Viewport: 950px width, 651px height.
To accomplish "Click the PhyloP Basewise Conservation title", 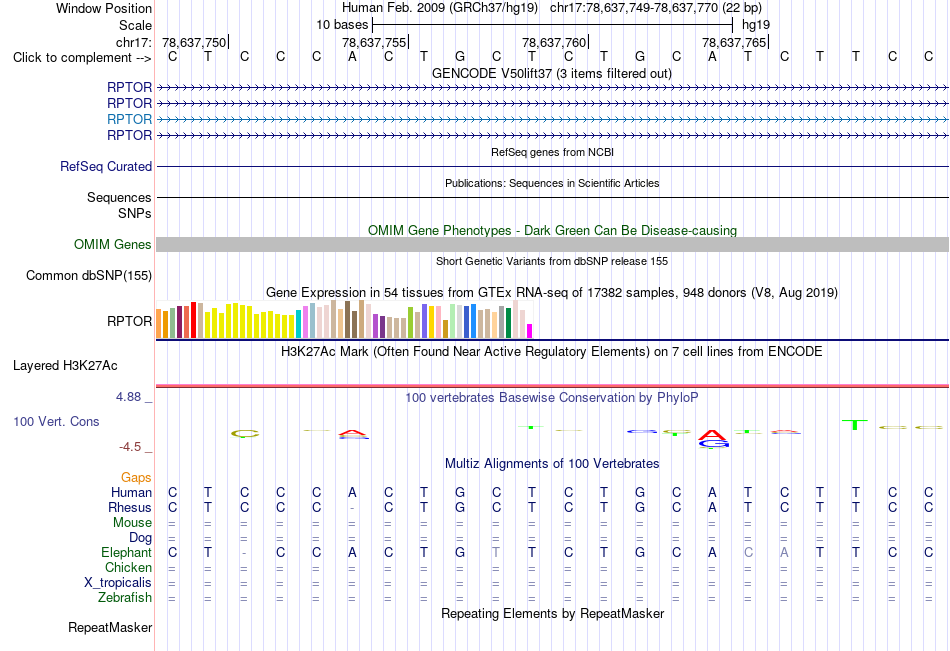I will click(551, 398).
